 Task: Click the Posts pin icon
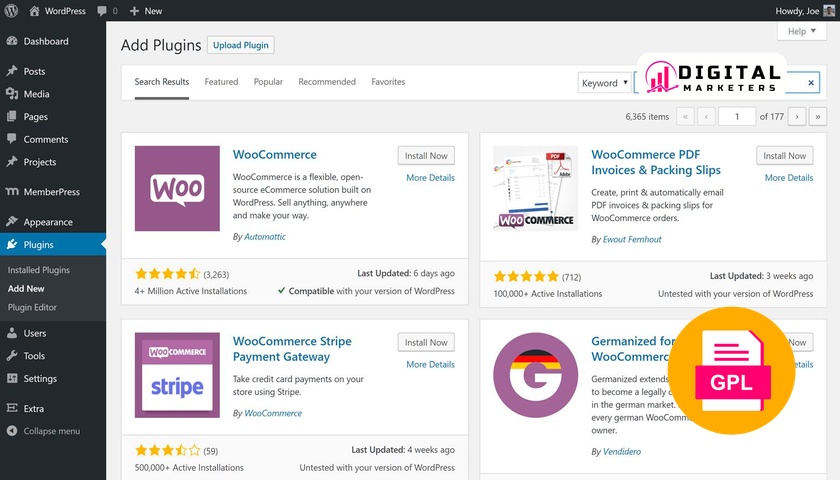point(12,71)
